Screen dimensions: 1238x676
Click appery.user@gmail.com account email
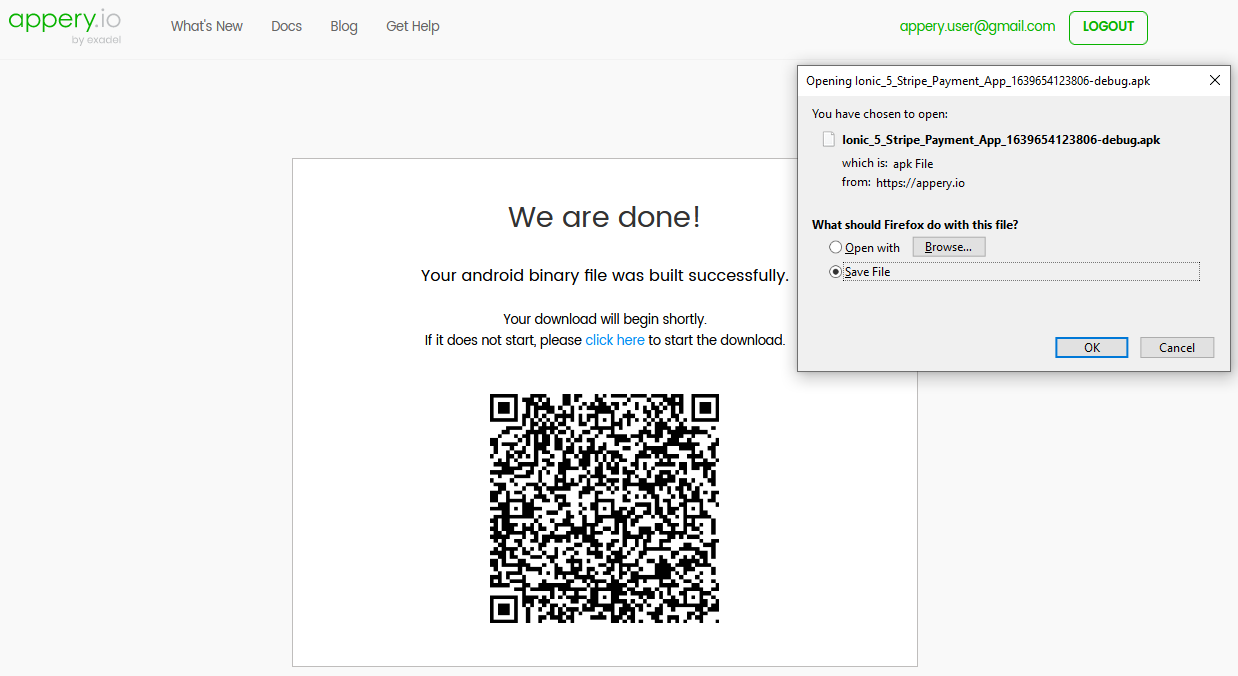(x=977, y=27)
